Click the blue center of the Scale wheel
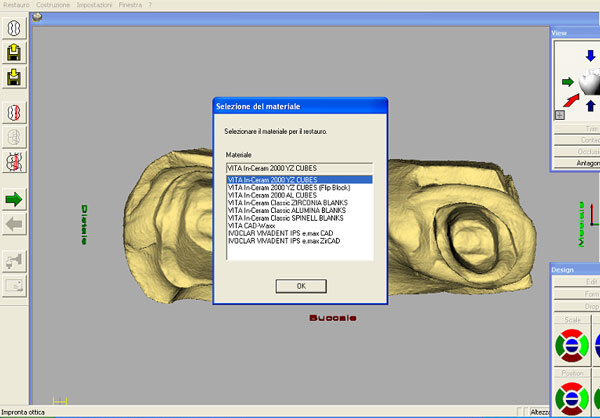Image resolution: width=600 pixels, height=418 pixels. (x=572, y=346)
